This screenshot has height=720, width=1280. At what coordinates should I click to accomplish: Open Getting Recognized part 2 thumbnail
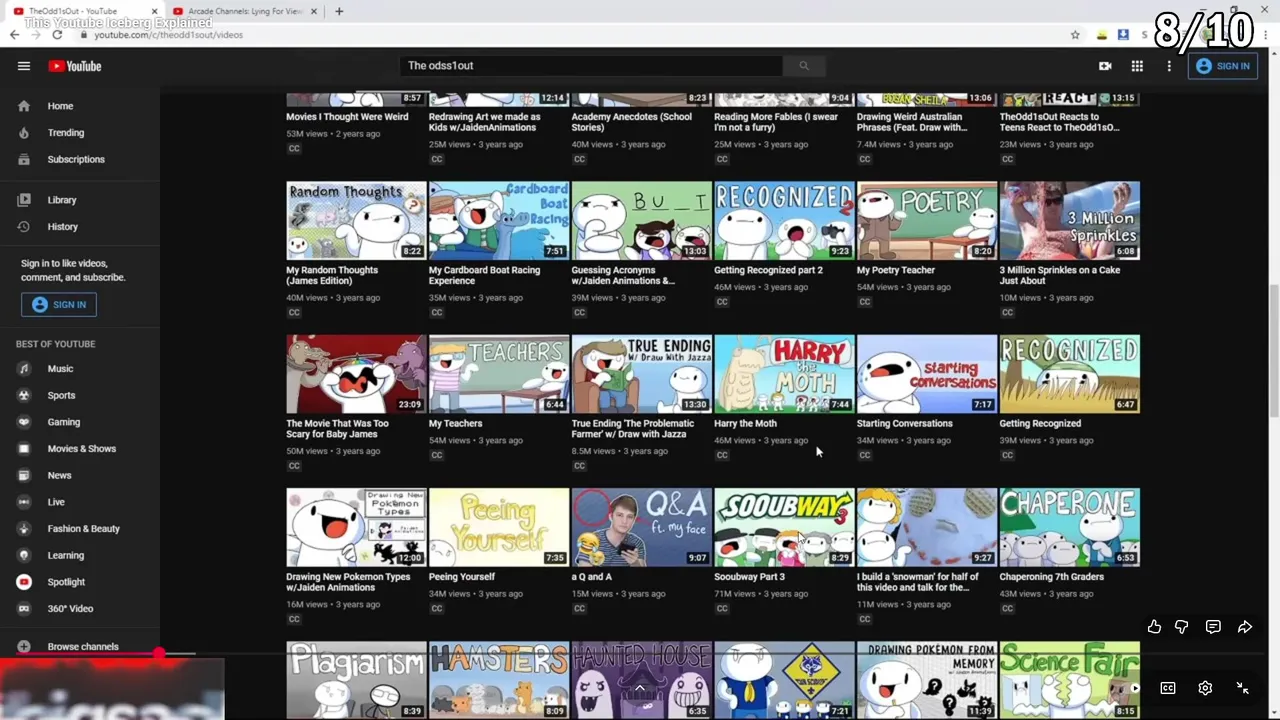pyautogui.click(x=784, y=220)
